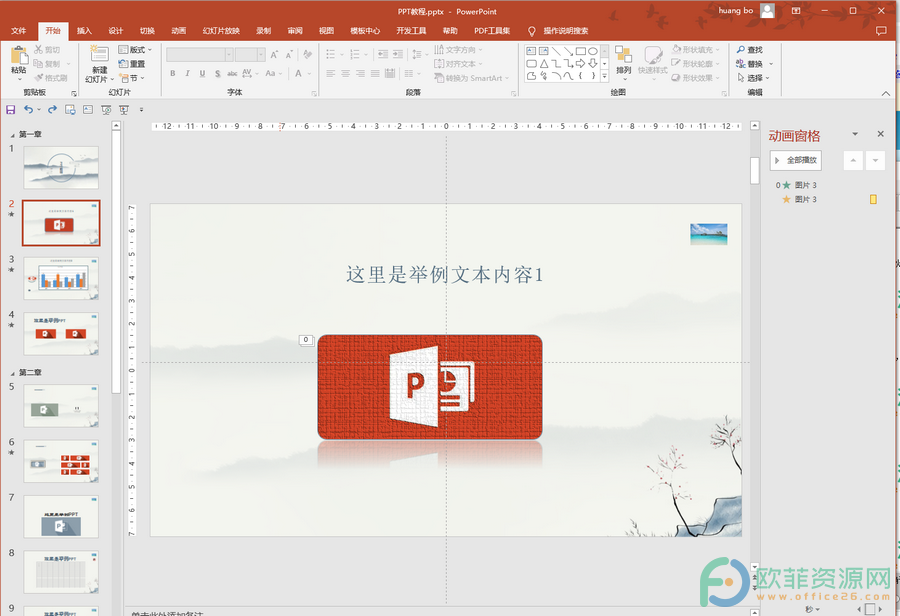This screenshot has height=616, width=900.
Task: Pick the oval shape in the shapes gallery
Action: [x=593, y=51]
